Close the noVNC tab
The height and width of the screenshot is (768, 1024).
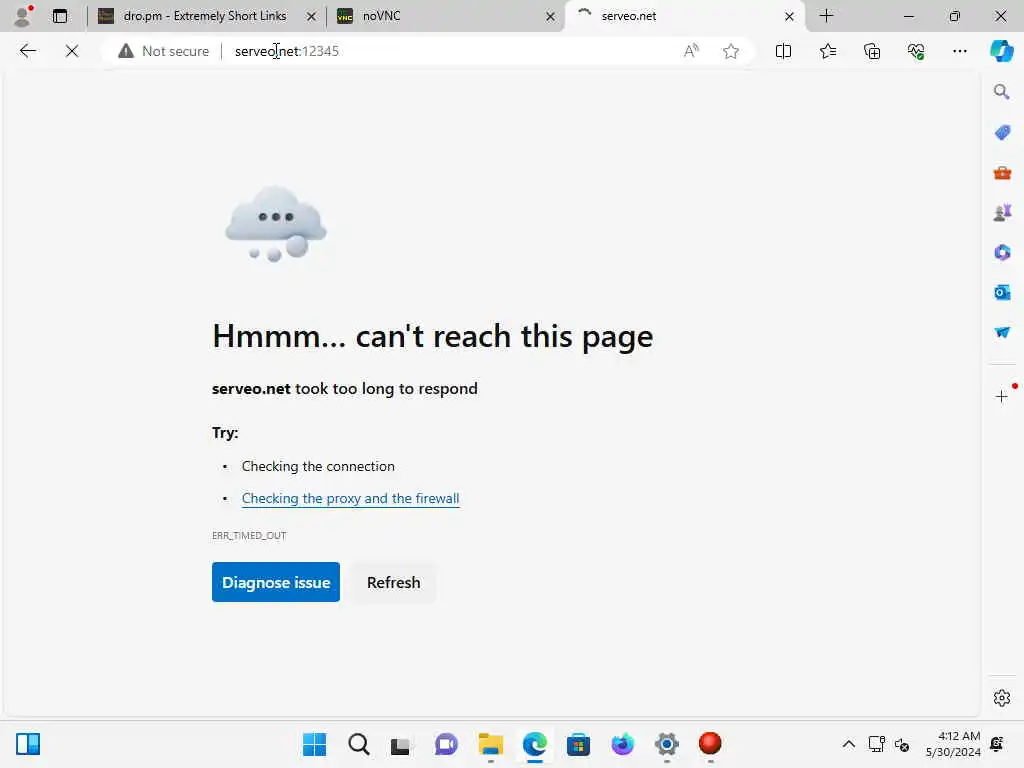[550, 16]
